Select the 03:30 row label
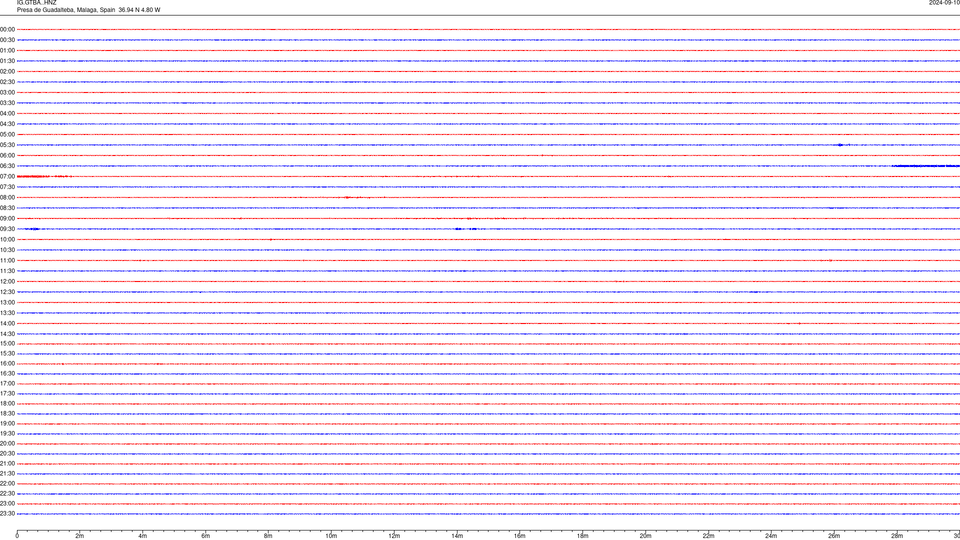This screenshot has width=960, height=540. coord(7,103)
